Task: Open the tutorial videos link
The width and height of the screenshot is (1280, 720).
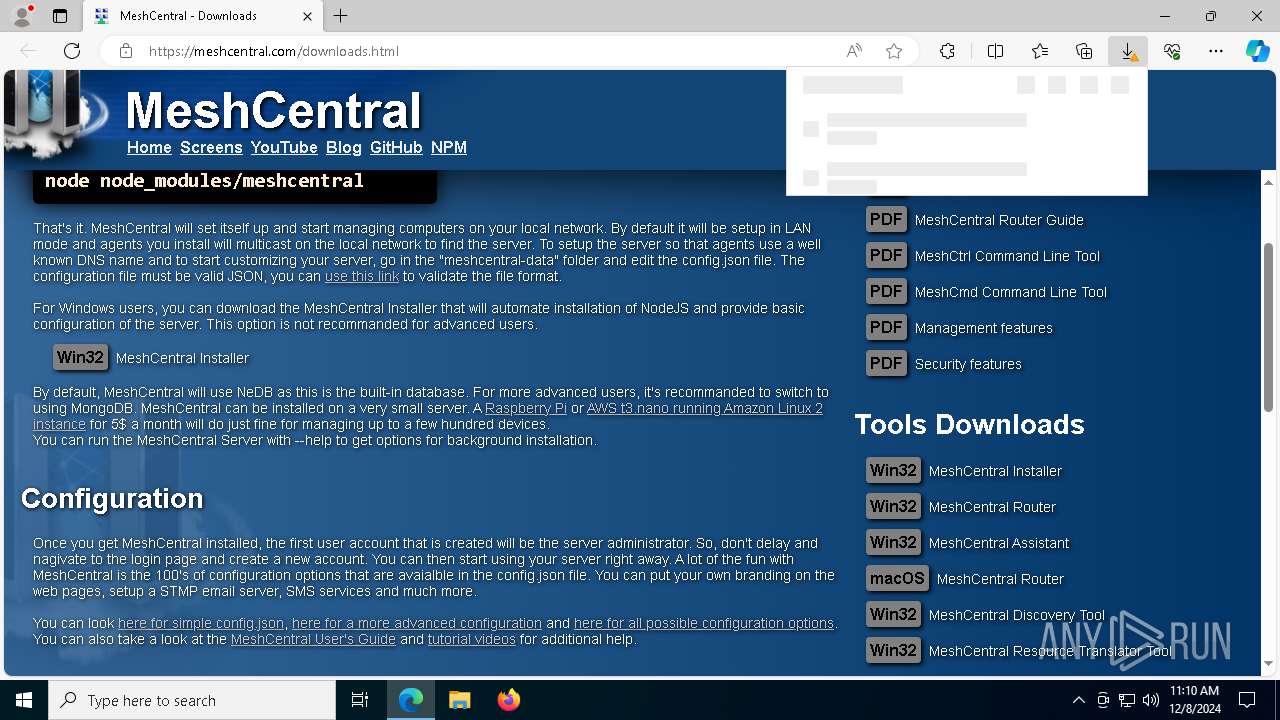Action: (x=472, y=639)
